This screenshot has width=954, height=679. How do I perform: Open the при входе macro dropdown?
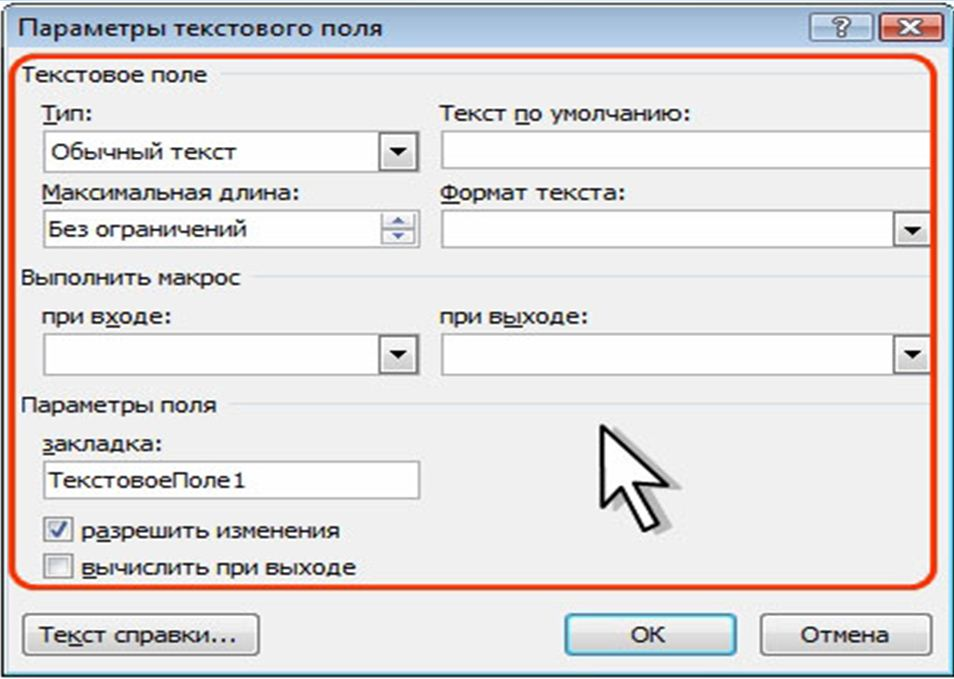pyautogui.click(x=399, y=355)
